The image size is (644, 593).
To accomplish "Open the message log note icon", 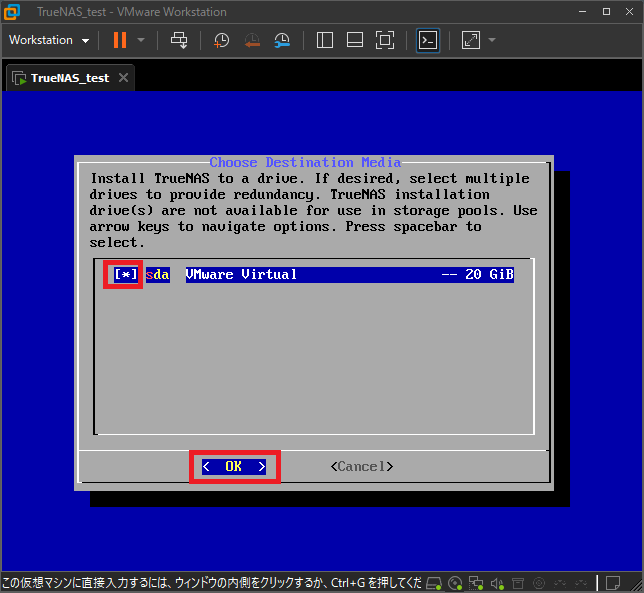I will click(613, 583).
